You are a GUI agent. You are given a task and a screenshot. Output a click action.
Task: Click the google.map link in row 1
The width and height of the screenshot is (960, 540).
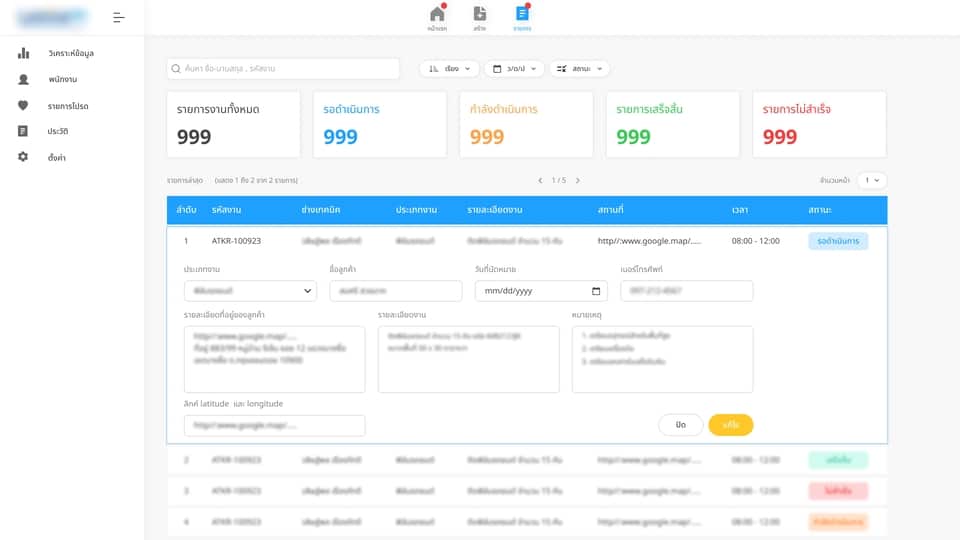[x=650, y=241]
